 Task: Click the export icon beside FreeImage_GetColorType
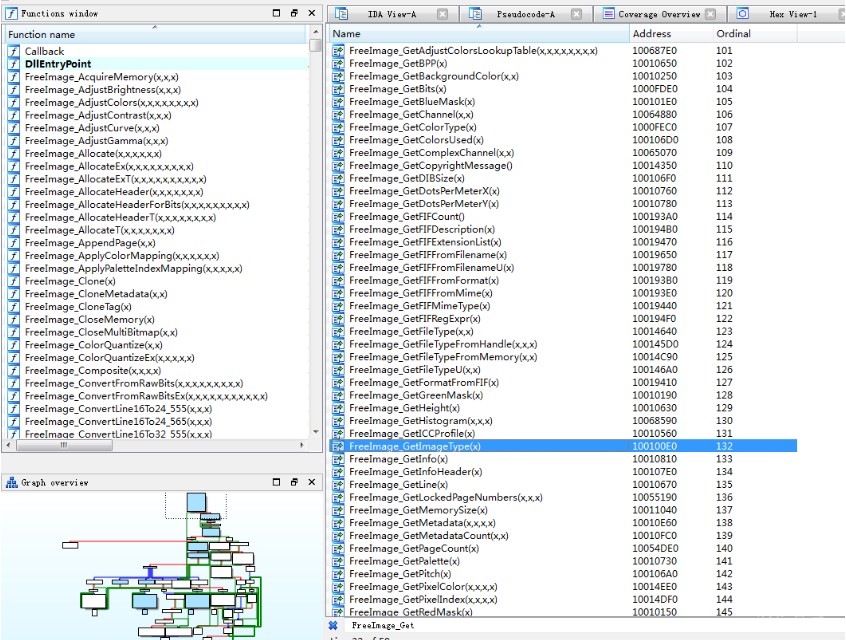coord(338,127)
